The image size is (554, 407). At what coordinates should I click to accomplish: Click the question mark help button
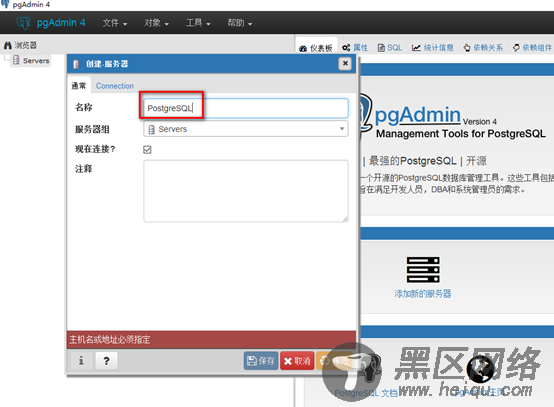106,361
